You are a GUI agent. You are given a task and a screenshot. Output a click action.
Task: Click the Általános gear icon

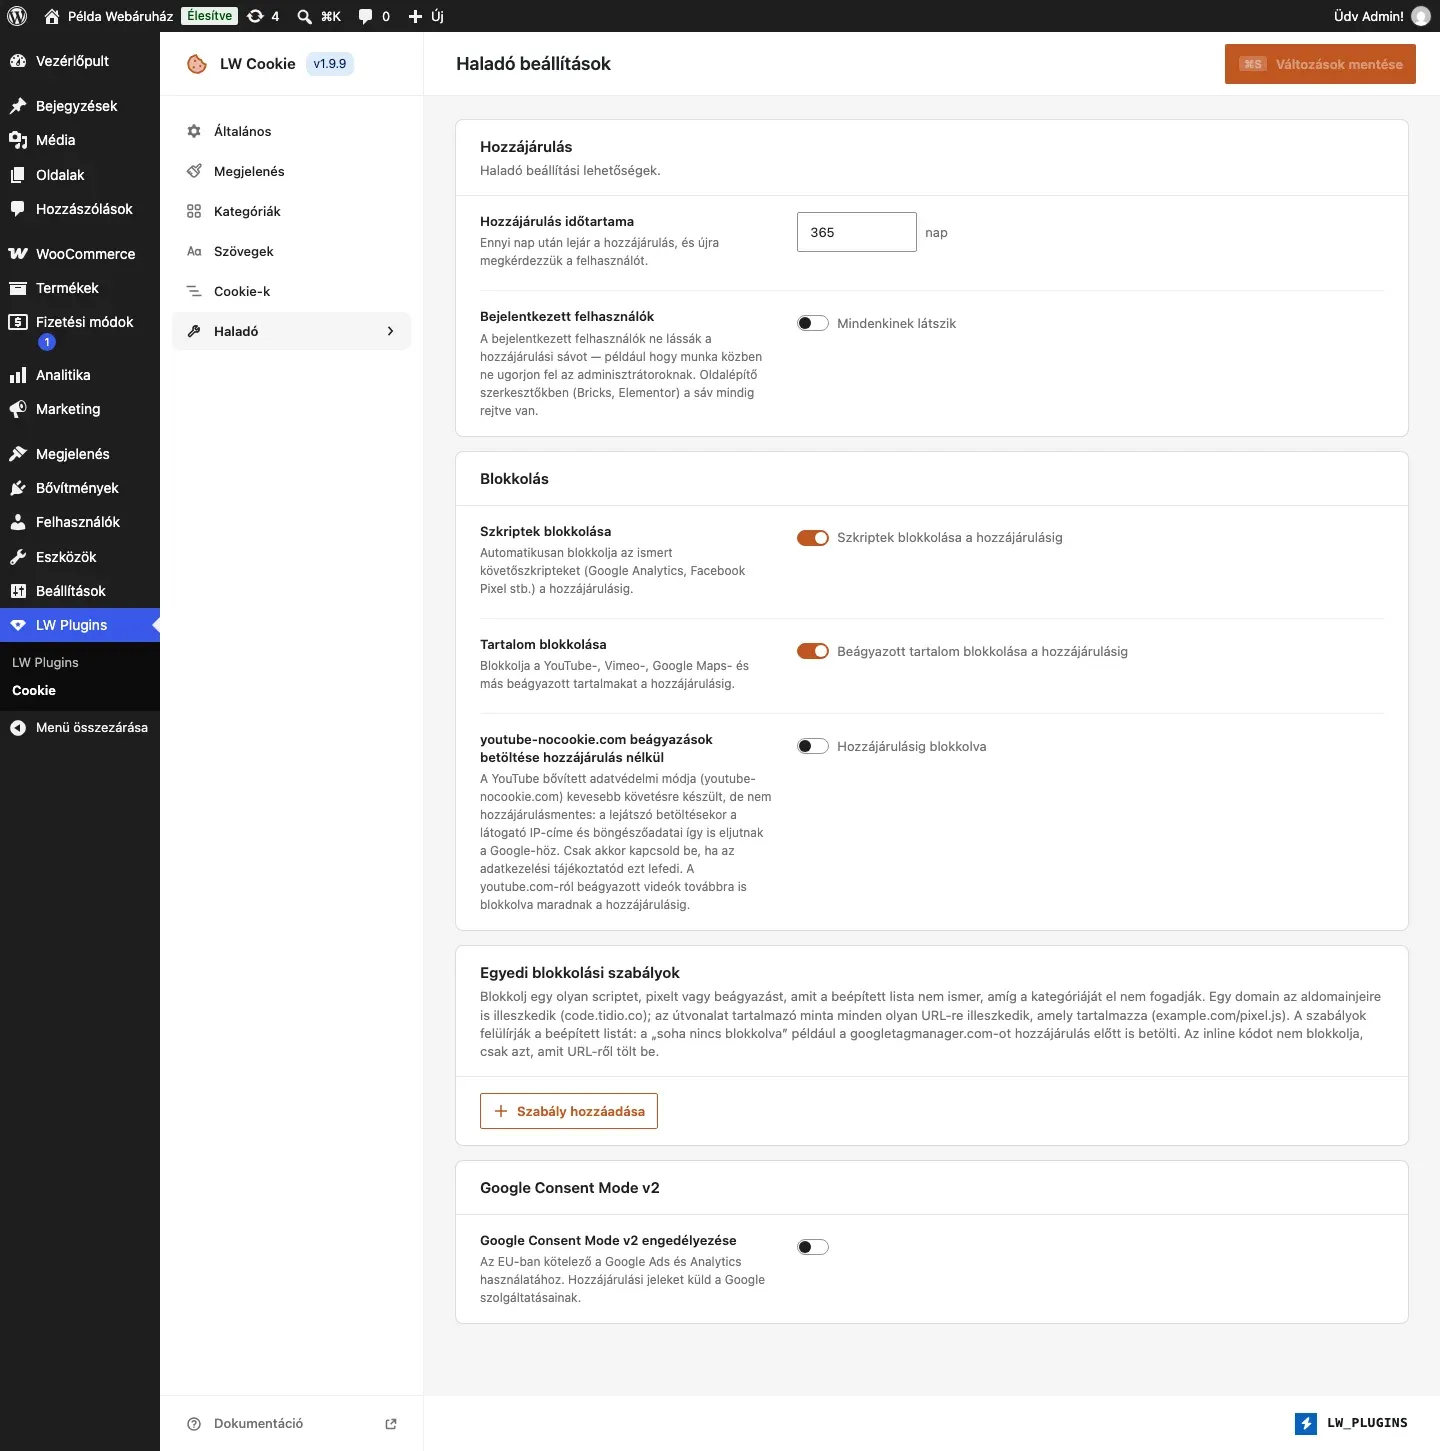pos(194,131)
